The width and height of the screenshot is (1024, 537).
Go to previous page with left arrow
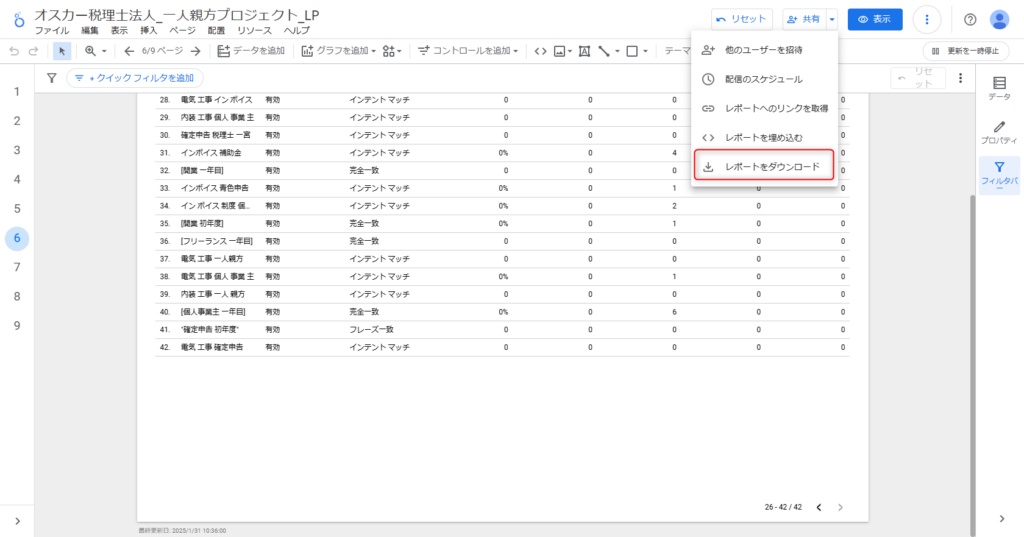[129, 50]
